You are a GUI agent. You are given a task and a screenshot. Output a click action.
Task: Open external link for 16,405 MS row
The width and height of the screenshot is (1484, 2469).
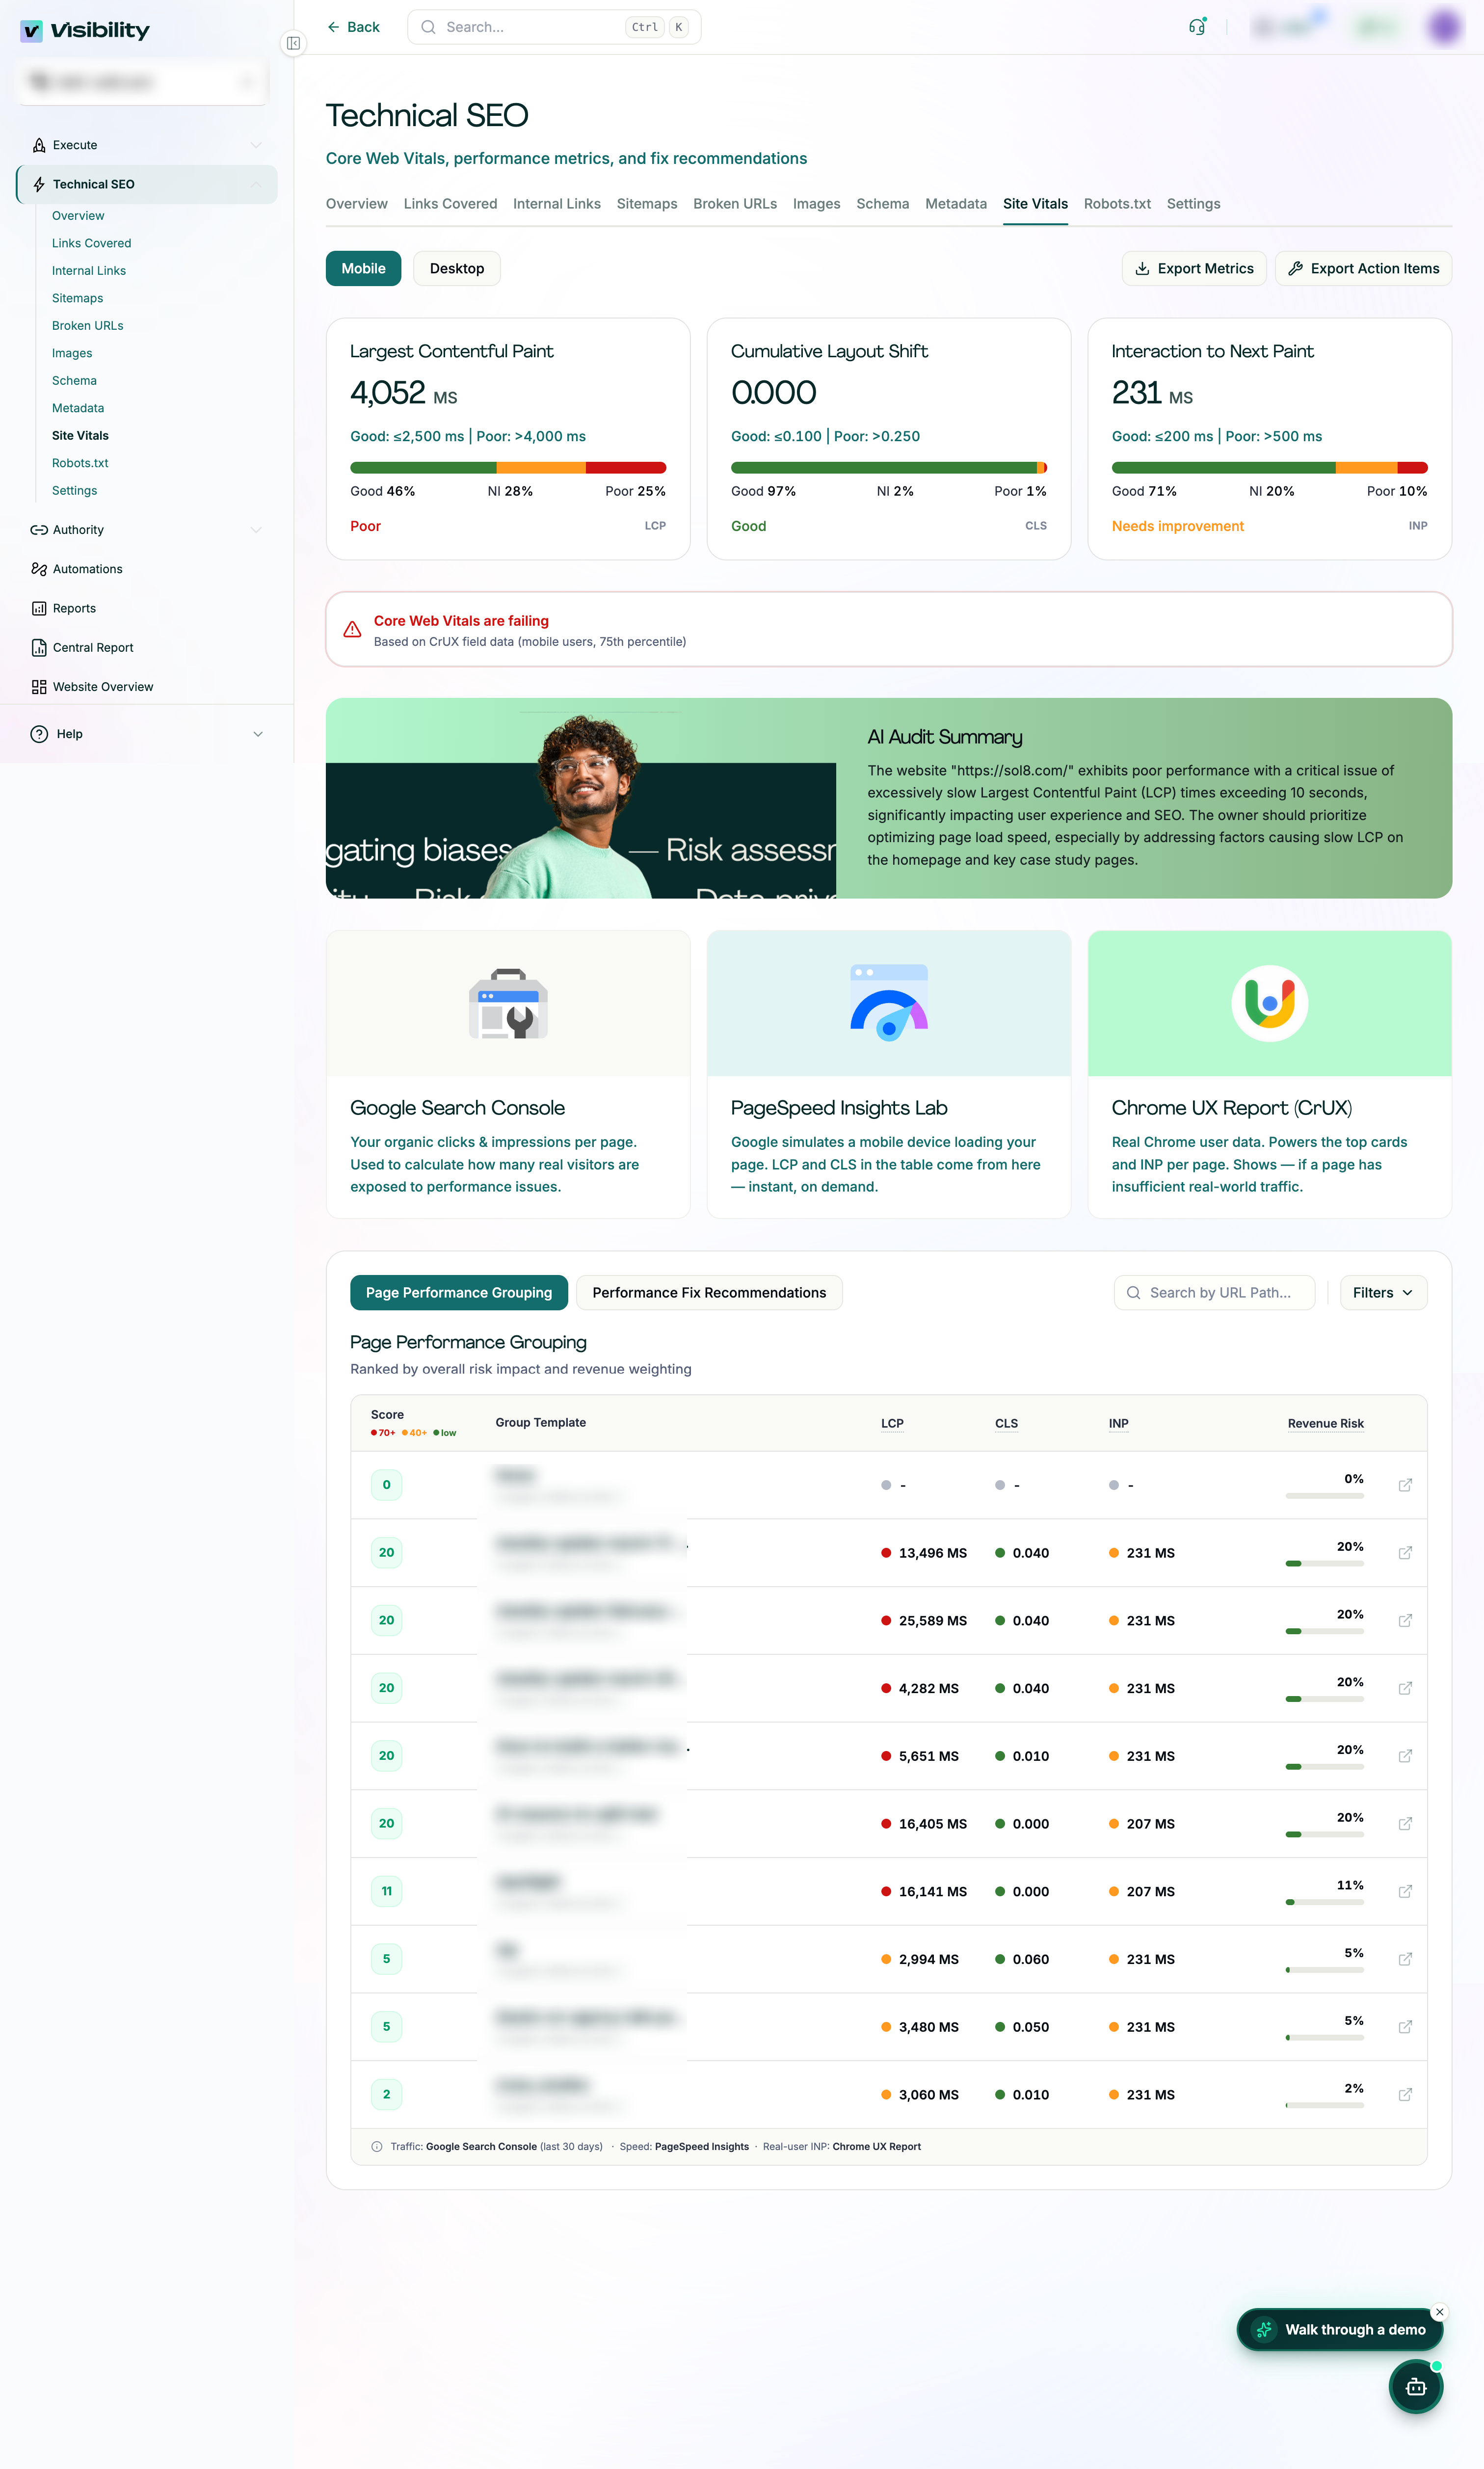click(1405, 1824)
